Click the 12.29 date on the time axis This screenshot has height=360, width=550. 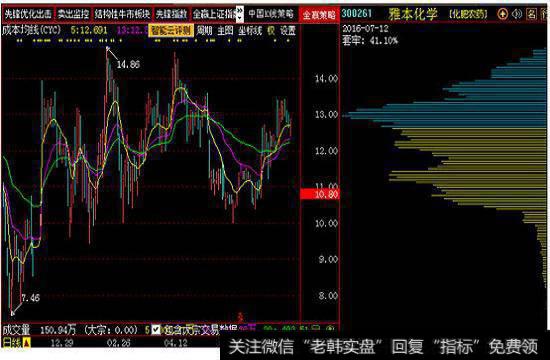[62, 342]
